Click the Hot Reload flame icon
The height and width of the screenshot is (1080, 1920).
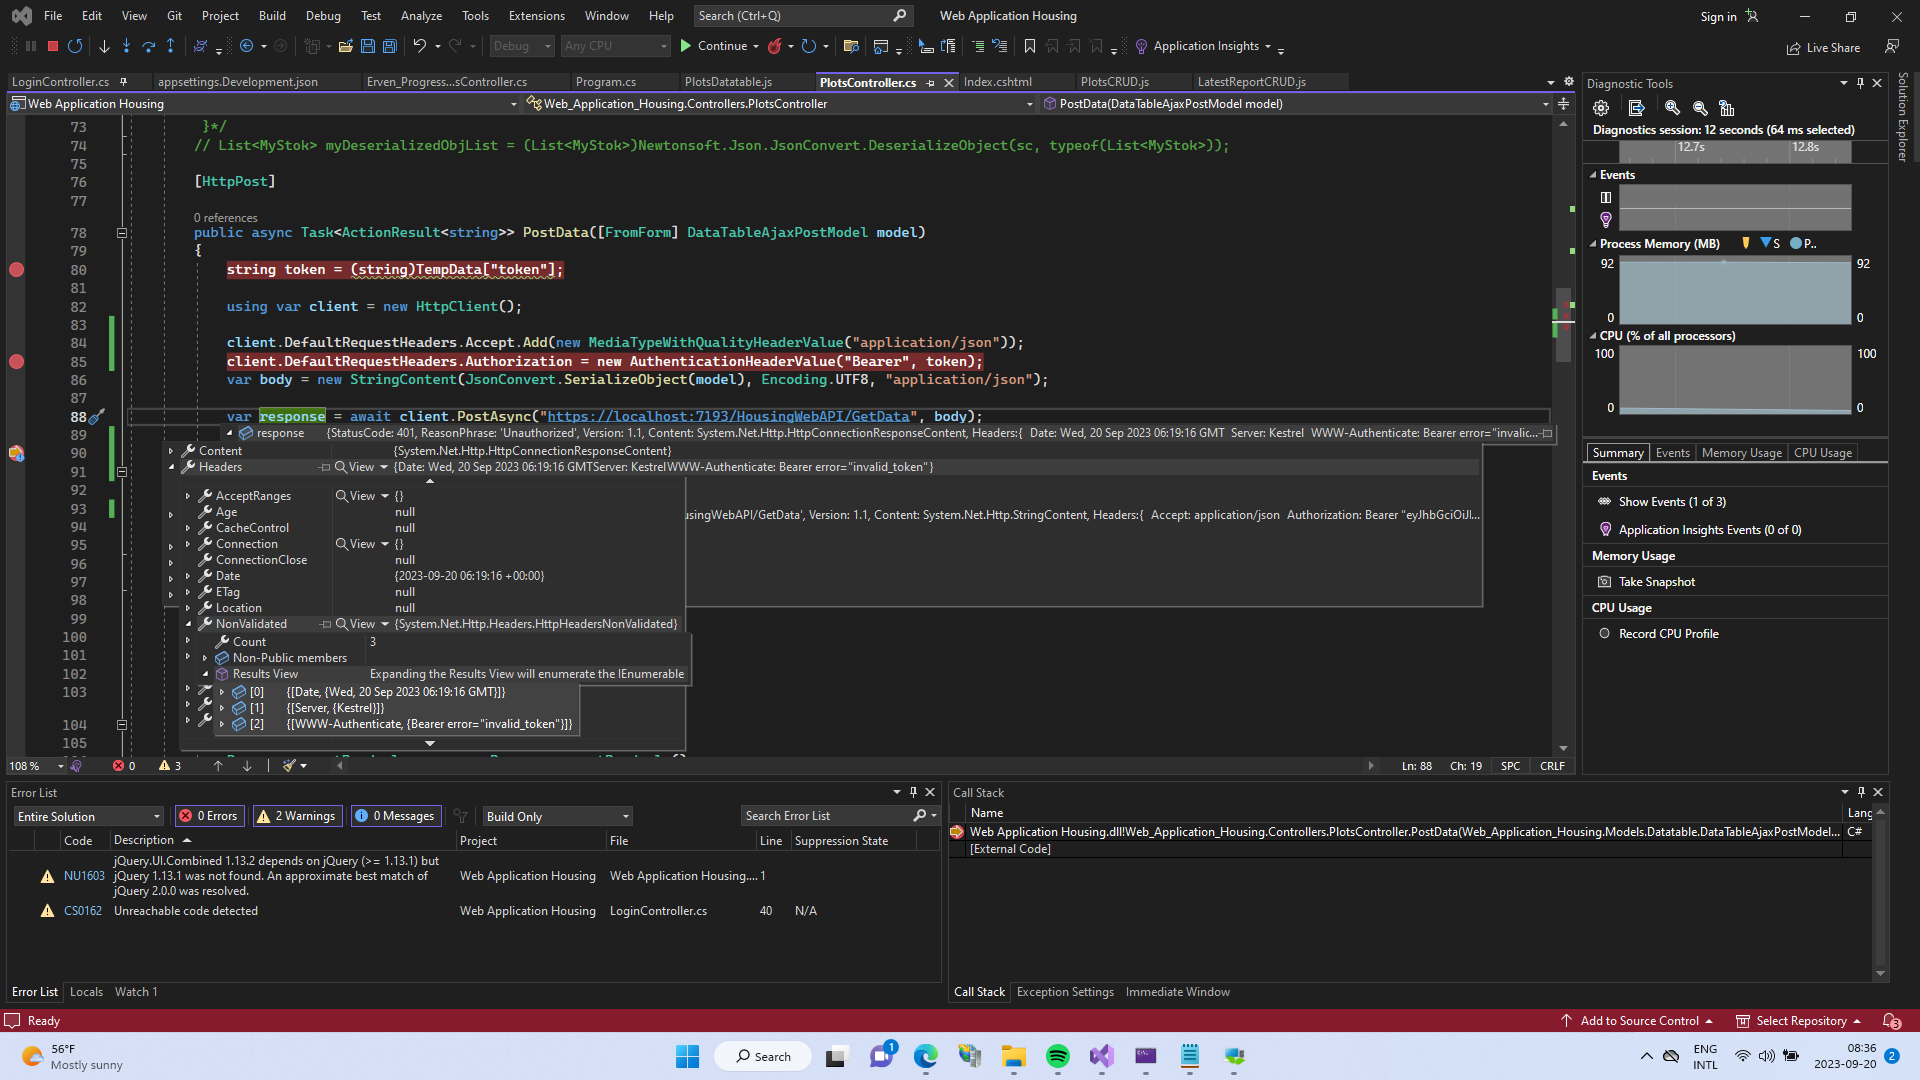pos(774,46)
